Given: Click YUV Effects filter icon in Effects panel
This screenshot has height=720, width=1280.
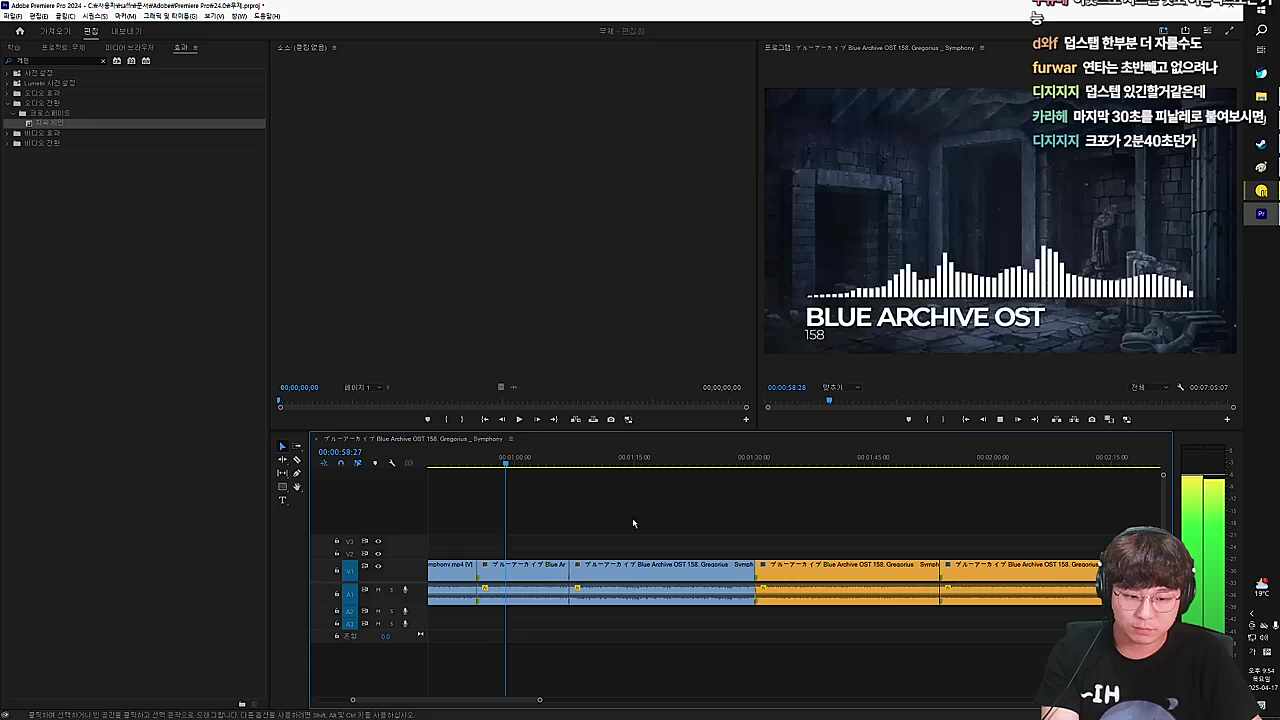Looking at the screenshot, I should [x=146, y=61].
